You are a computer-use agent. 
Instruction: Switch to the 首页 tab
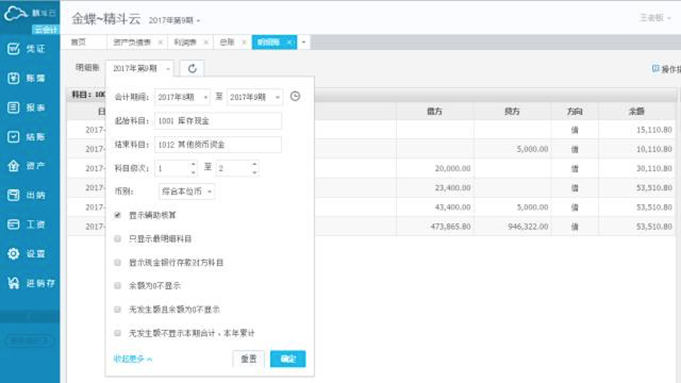[79, 42]
